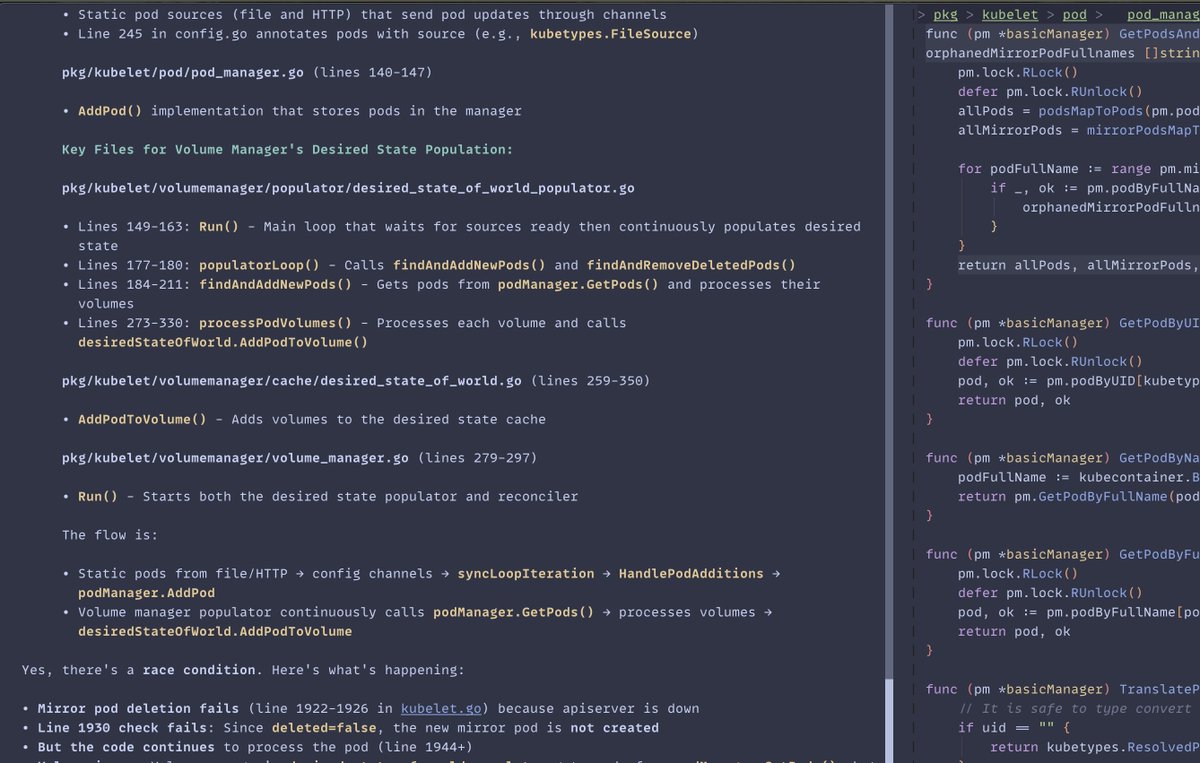Screen dimensions: 1200x763
Task: Click 'Run()' in the reconciler bullet
Action: [98, 496]
